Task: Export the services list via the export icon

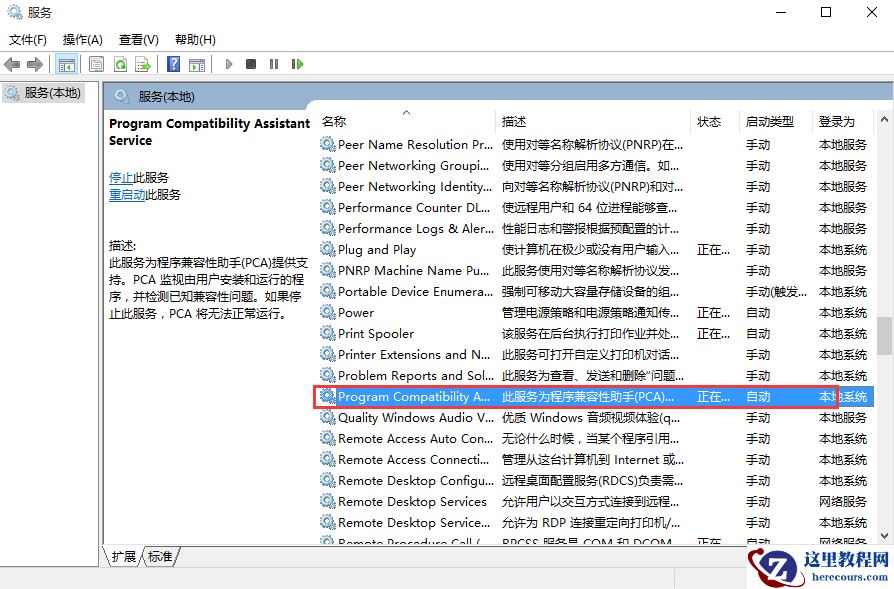Action: (x=142, y=64)
